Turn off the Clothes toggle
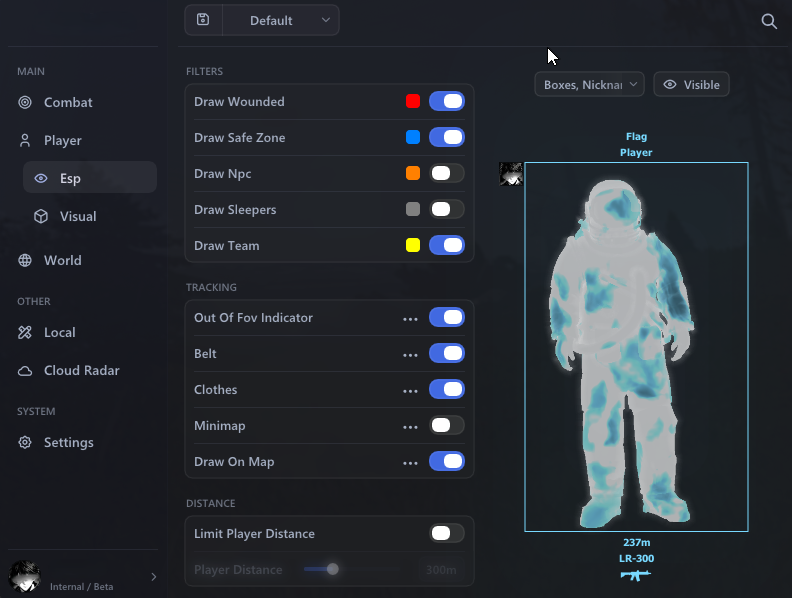The image size is (792, 598). [x=447, y=389]
